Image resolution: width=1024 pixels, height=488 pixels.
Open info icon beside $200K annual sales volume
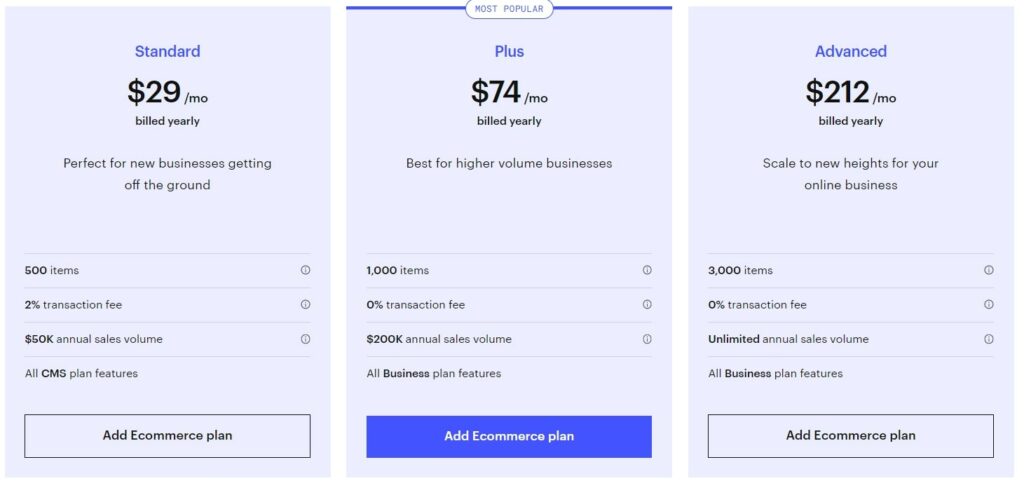pyautogui.click(x=647, y=339)
